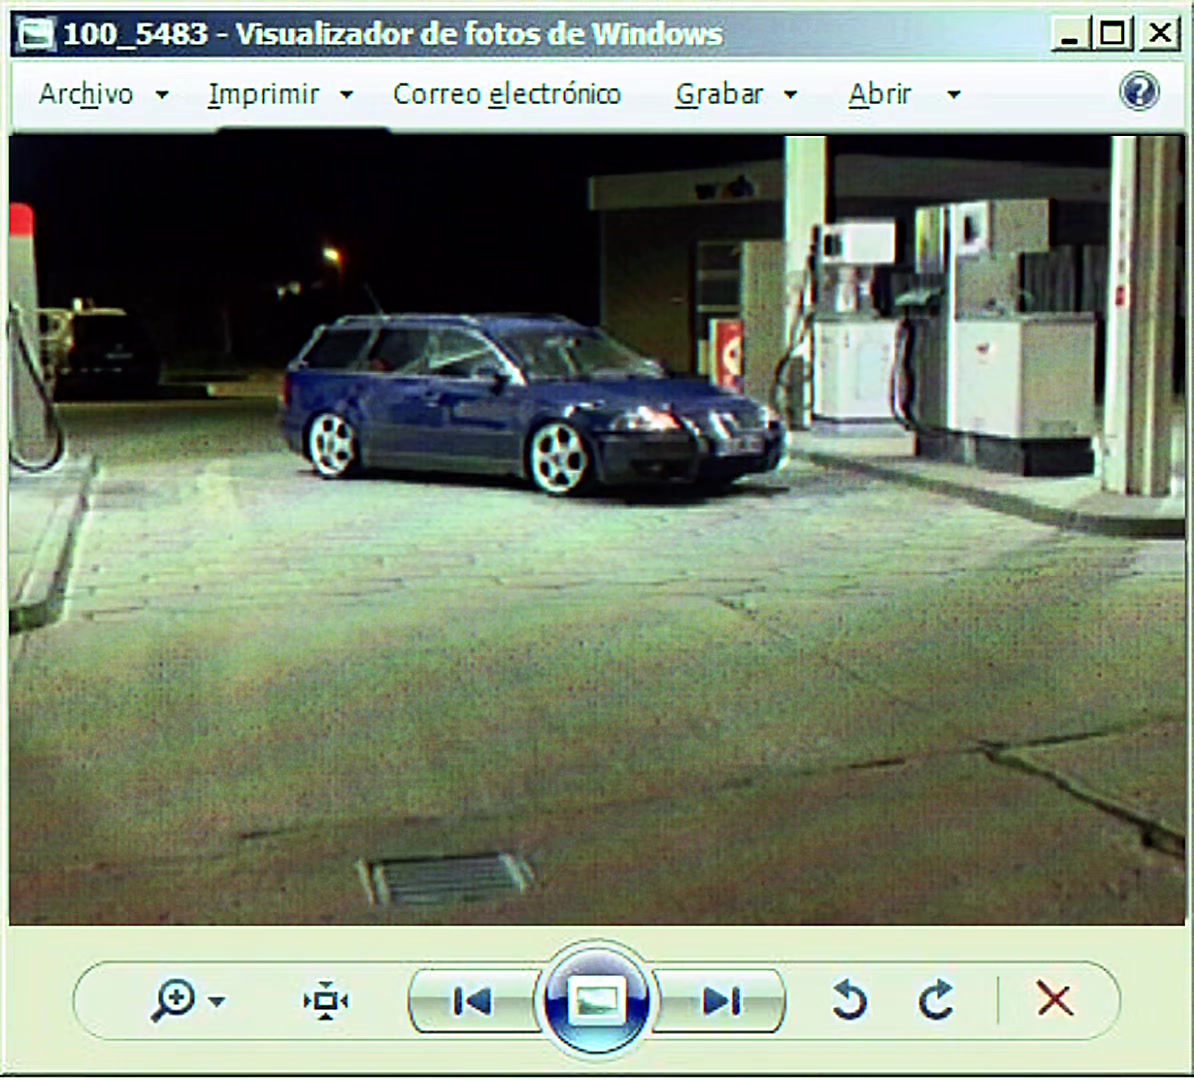Rotate the photo clockwise

[x=937, y=1000]
